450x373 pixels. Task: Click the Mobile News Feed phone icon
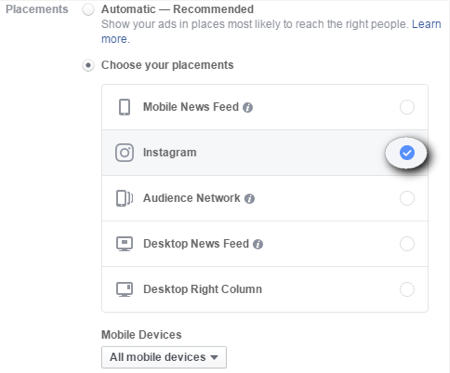[x=124, y=107]
